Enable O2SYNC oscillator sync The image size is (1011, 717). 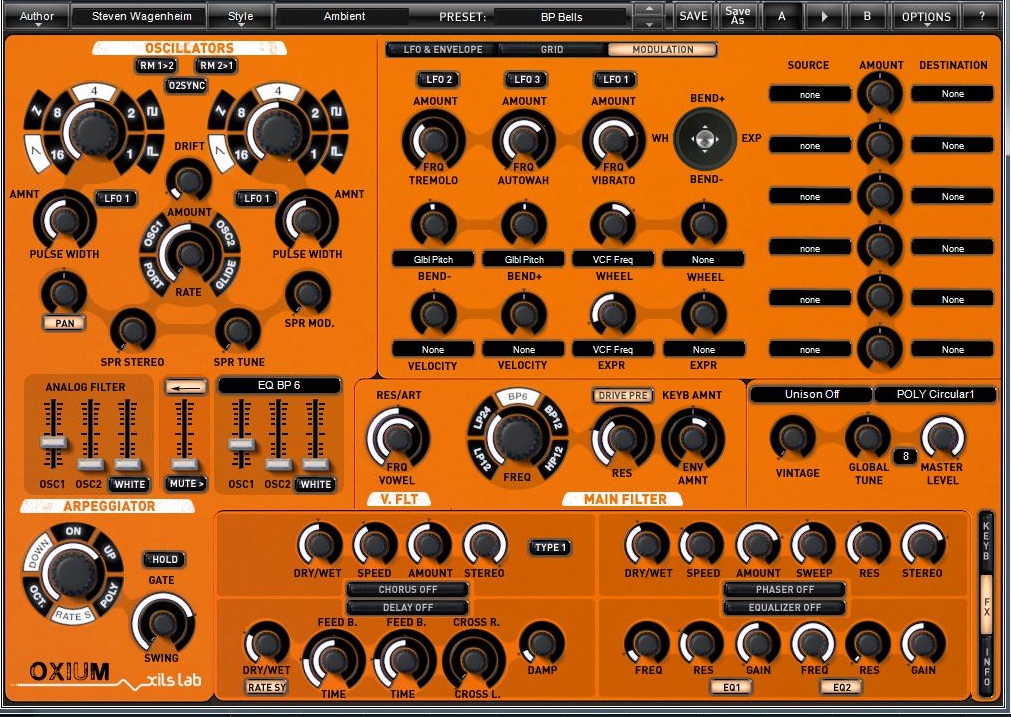[186, 85]
